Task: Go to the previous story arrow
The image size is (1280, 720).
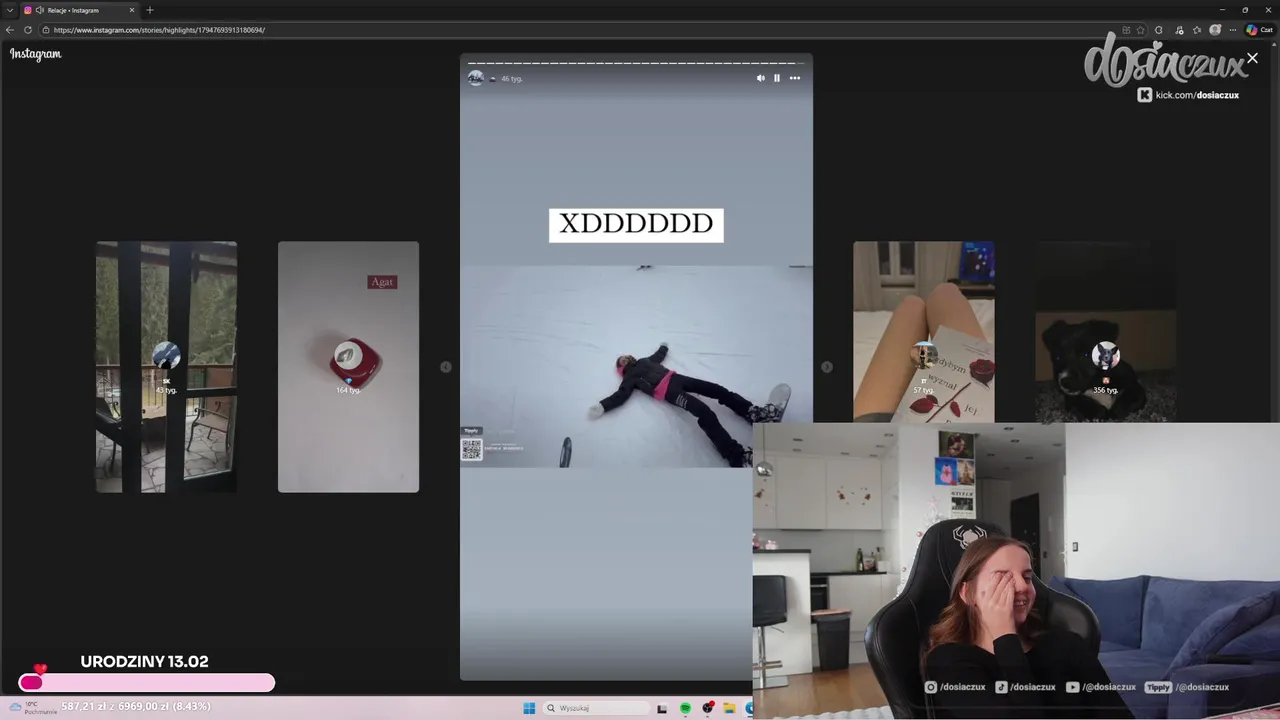Action: 446,367
